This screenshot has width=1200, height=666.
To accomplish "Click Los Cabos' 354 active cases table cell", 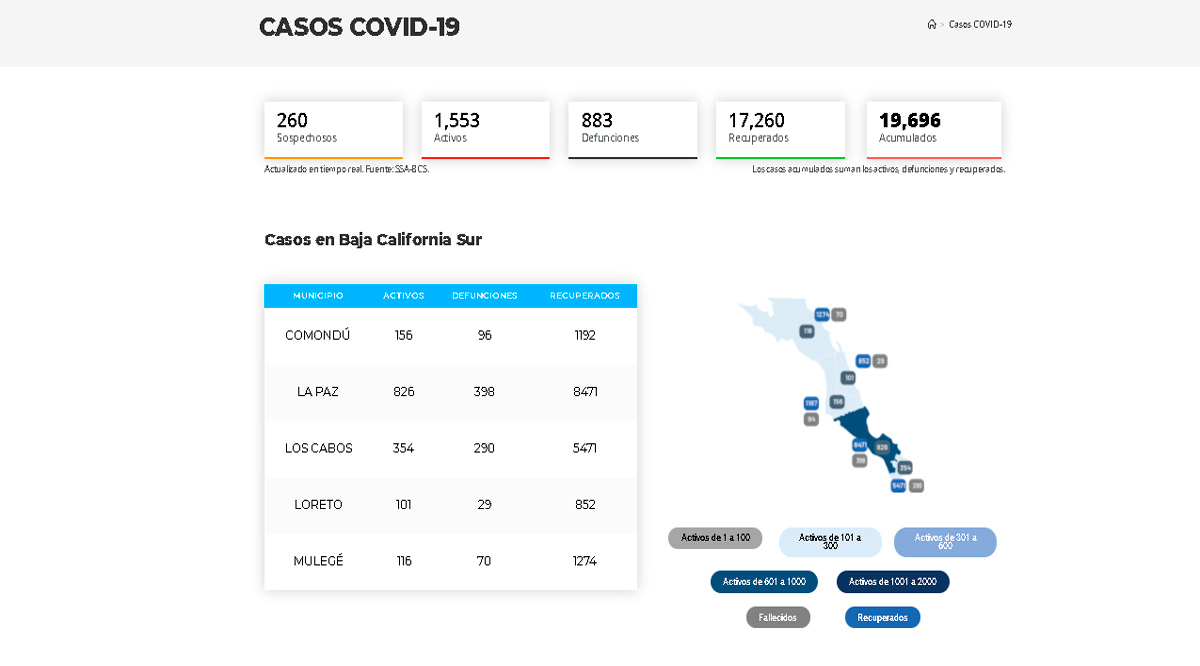I will click(x=404, y=448).
